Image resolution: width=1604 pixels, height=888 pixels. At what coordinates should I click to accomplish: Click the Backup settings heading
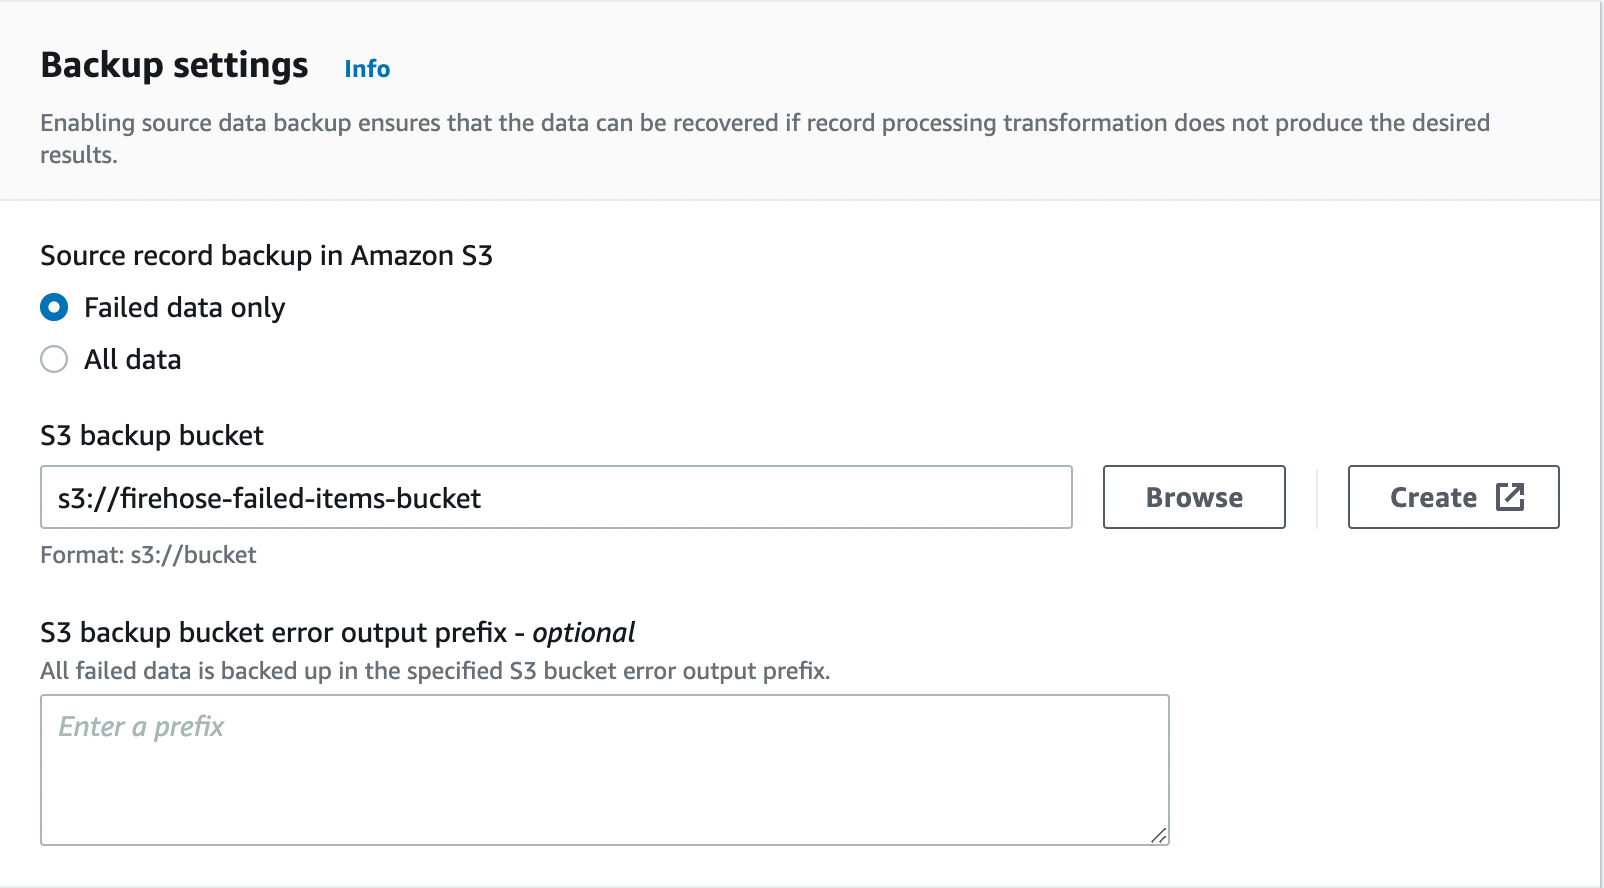pos(174,65)
